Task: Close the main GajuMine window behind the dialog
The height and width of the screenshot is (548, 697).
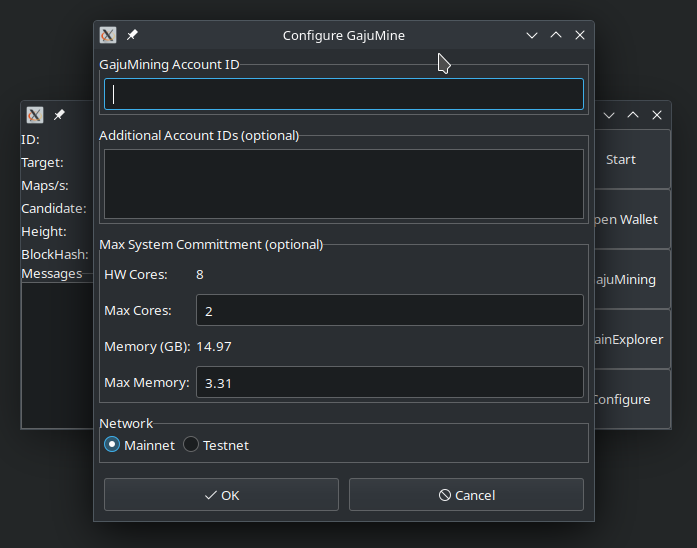Action: coord(657,115)
